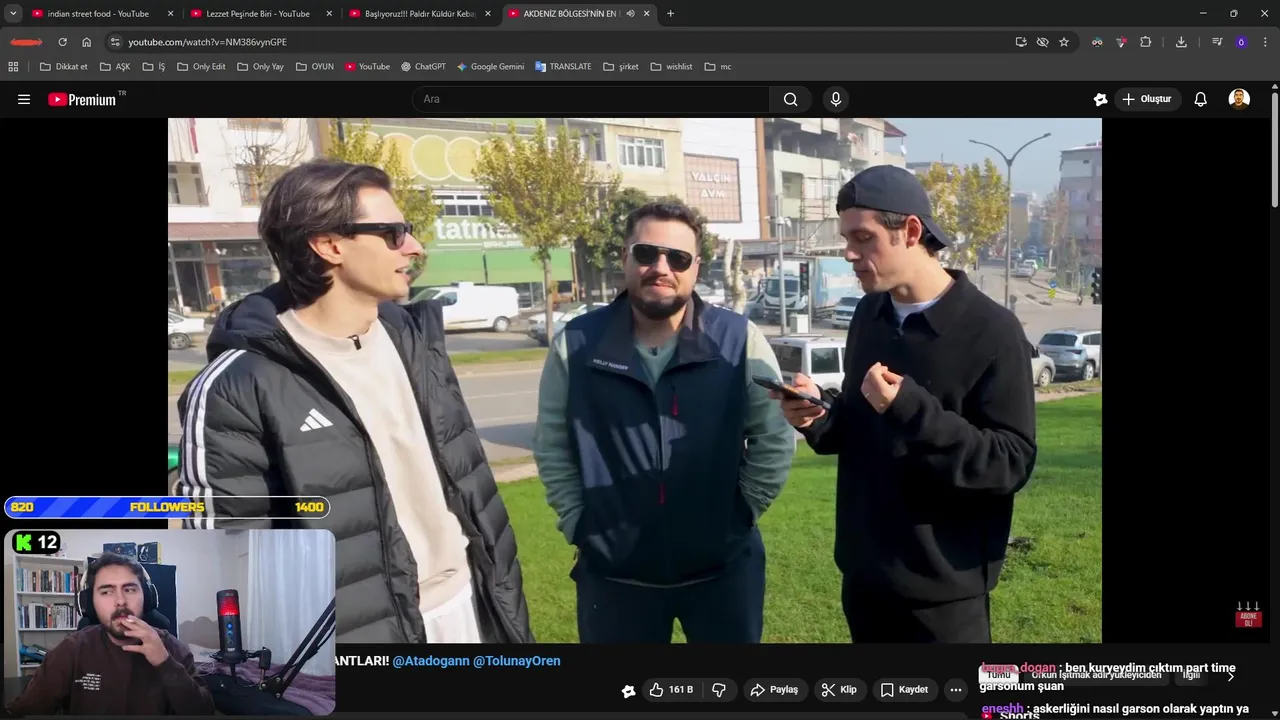Image resolution: width=1280 pixels, height=720 pixels.
Task: Dislike the video
Action: (719, 690)
